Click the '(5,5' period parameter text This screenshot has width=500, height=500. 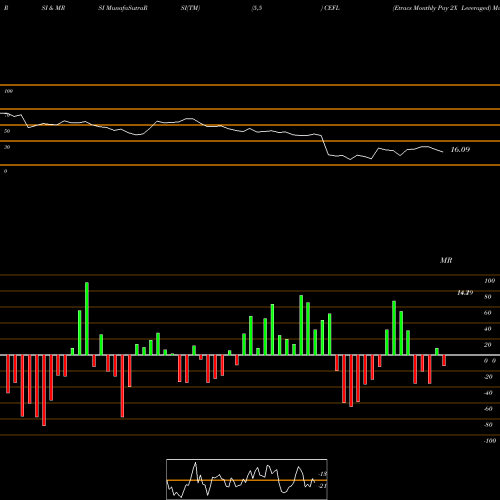pos(257,8)
